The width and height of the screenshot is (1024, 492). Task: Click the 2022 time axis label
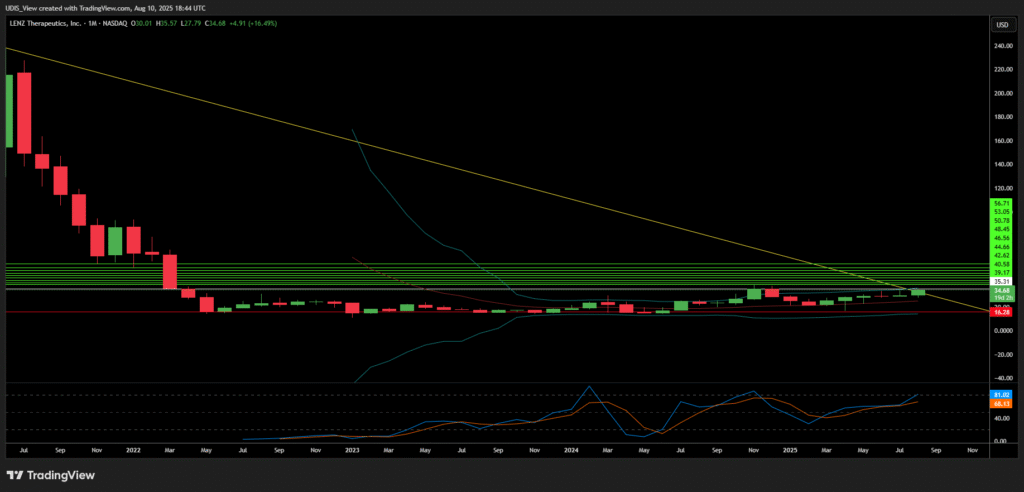pos(133,451)
